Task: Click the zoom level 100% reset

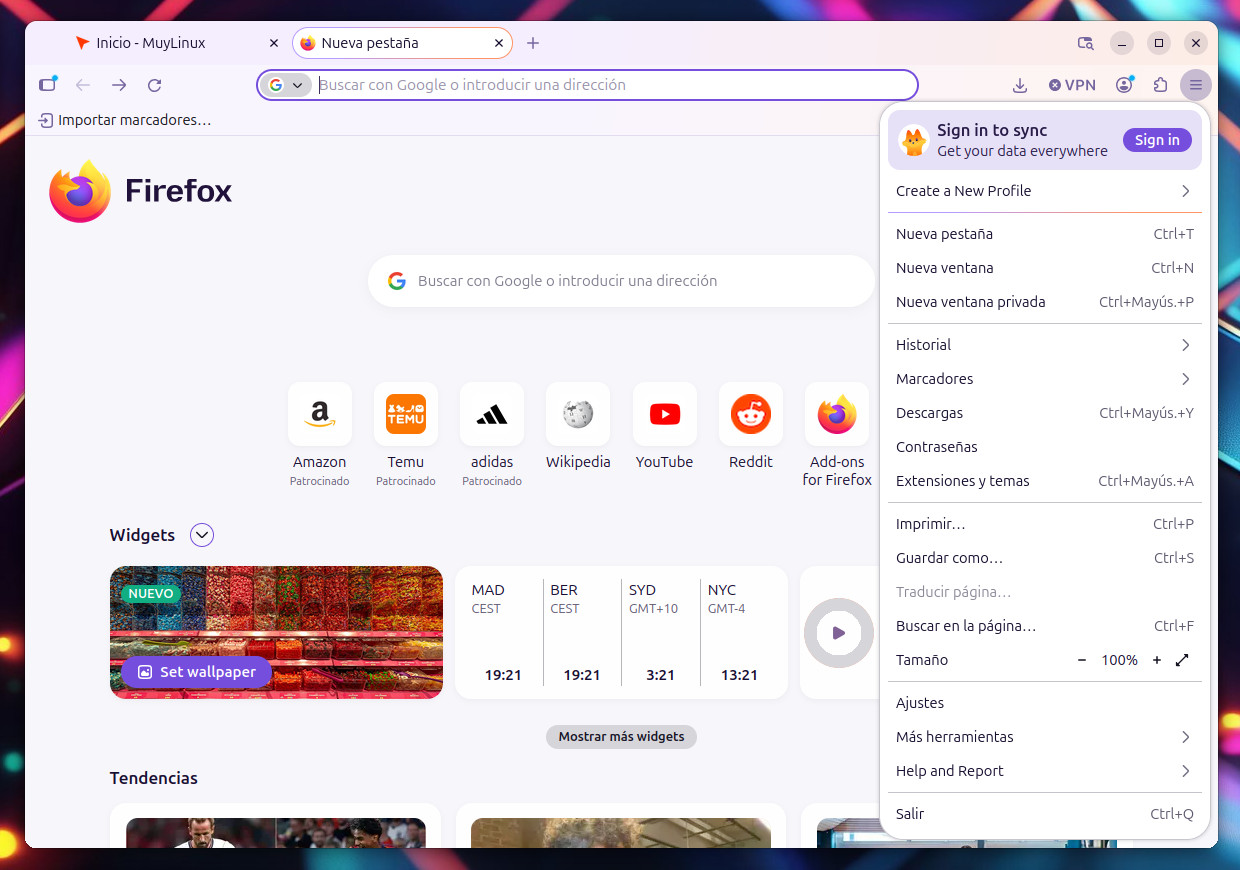Action: click(x=1120, y=660)
